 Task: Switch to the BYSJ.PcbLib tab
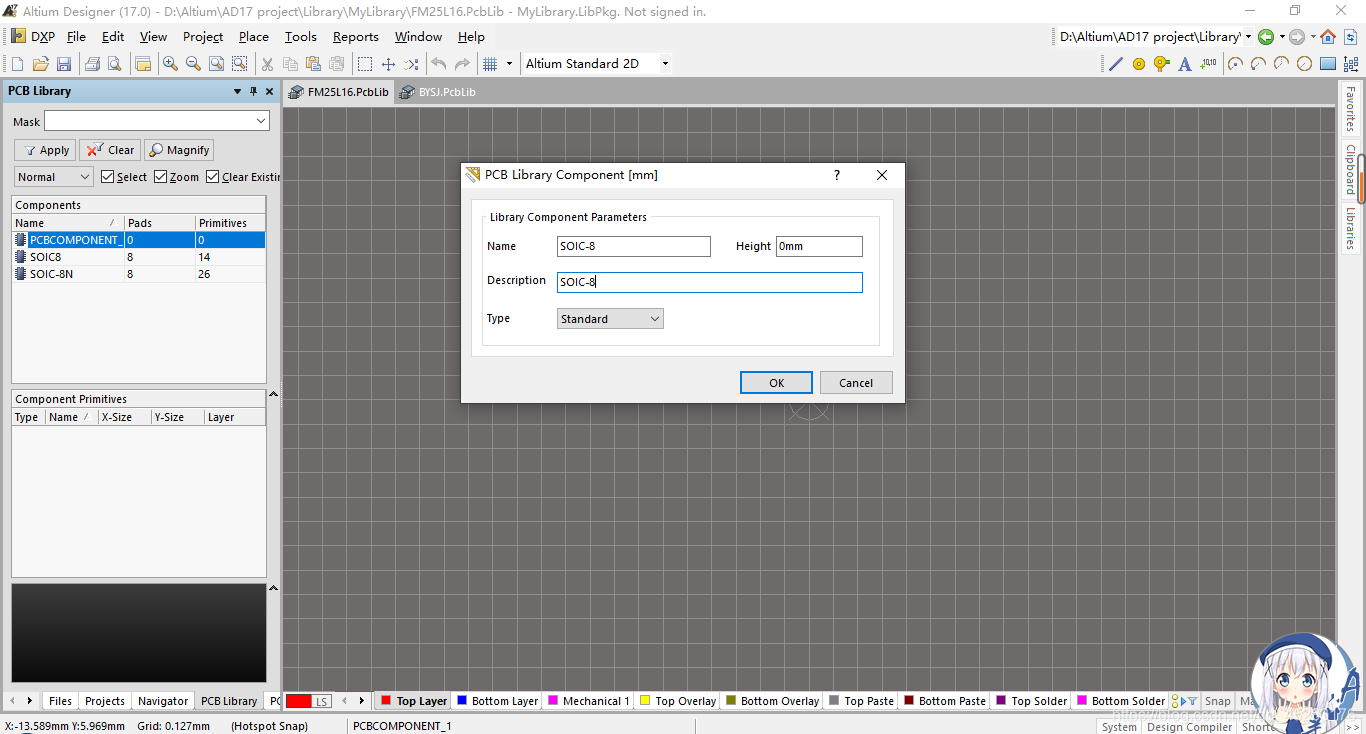click(x=438, y=92)
